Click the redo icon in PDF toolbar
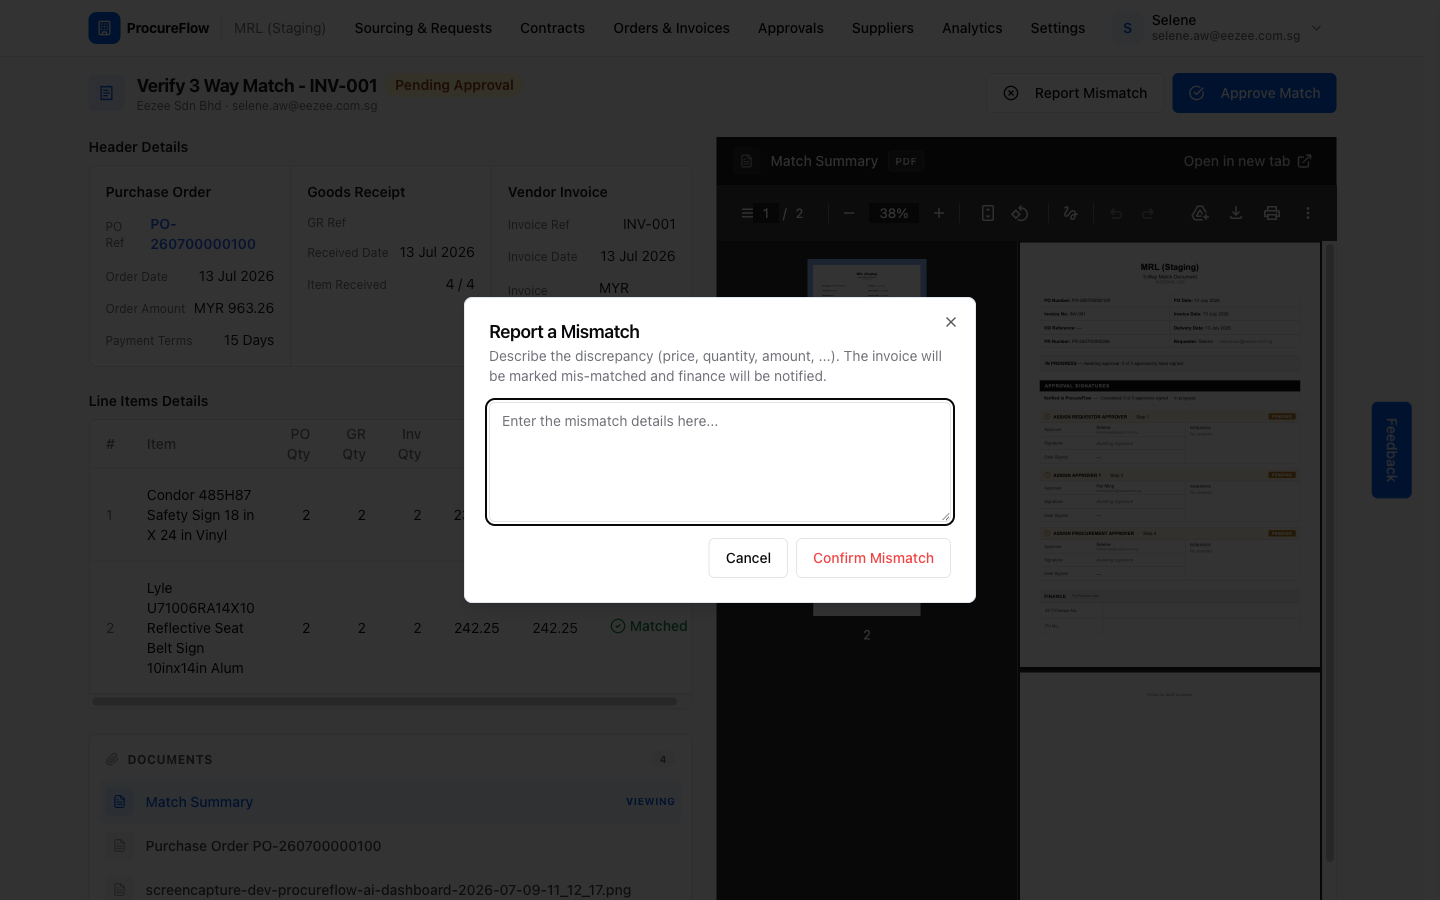This screenshot has width=1440, height=900. tap(1148, 213)
